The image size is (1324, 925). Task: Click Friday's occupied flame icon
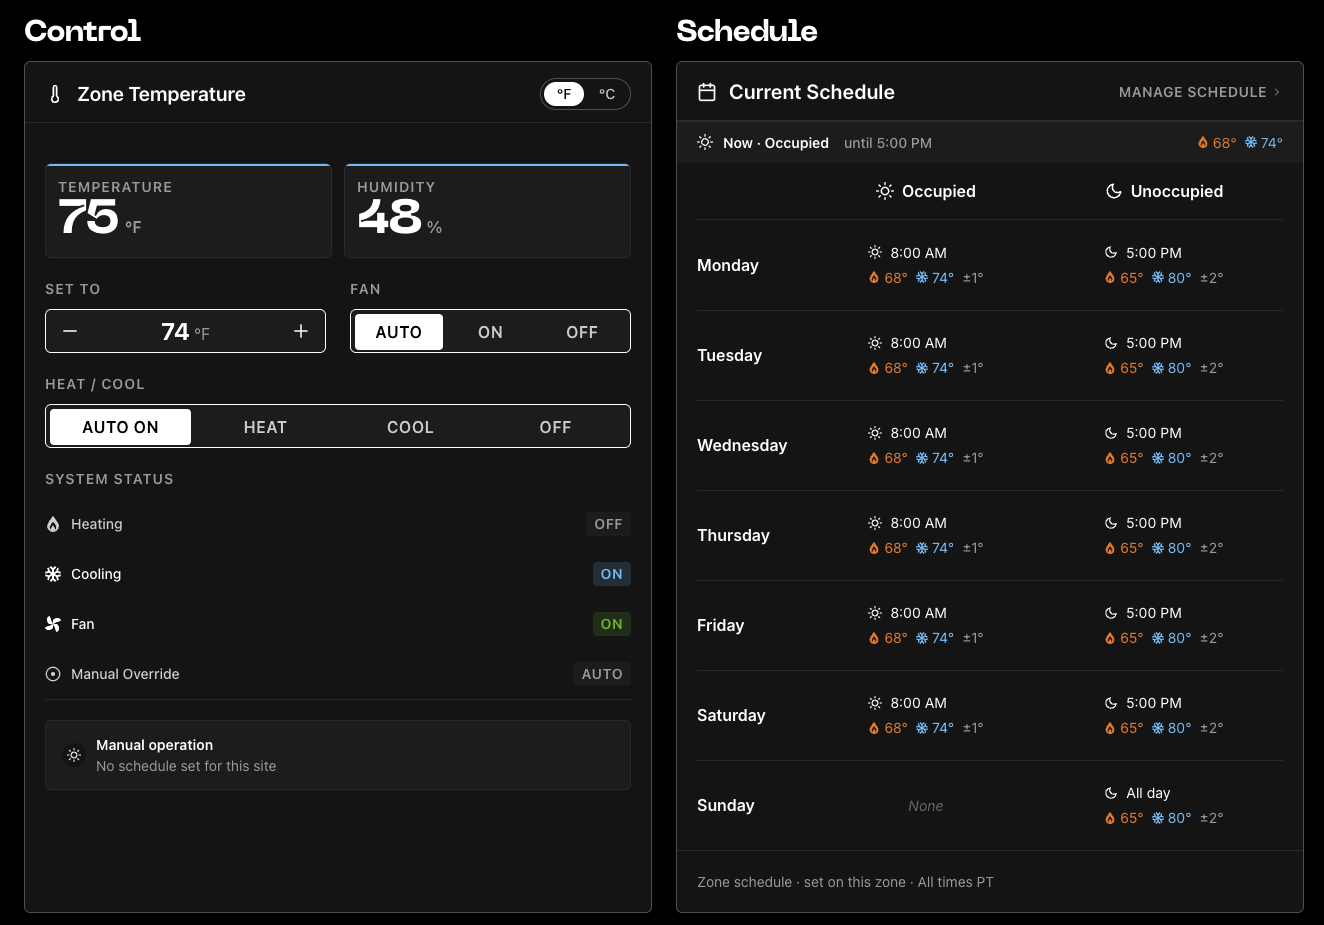point(874,638)
